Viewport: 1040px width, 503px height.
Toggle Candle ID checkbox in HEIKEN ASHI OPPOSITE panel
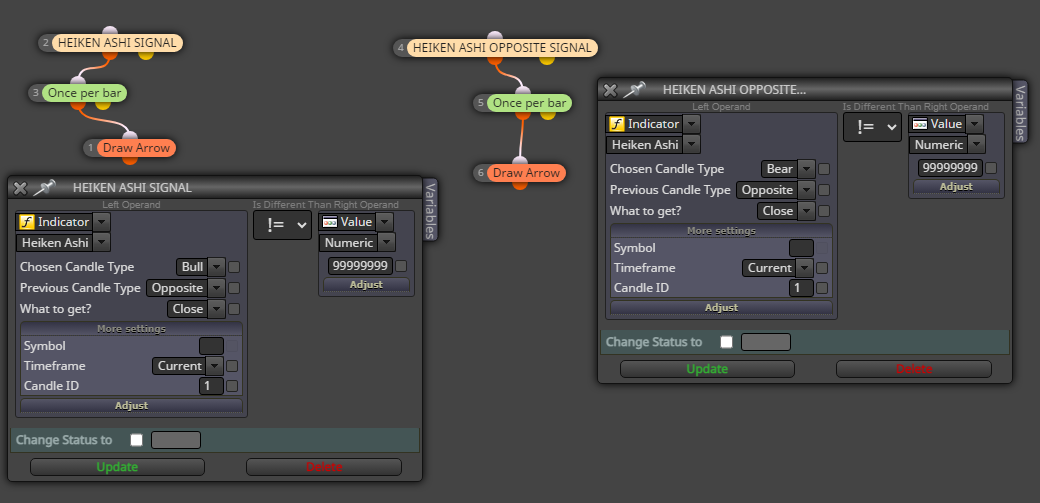pyautogui.click(x=822, y=288)
